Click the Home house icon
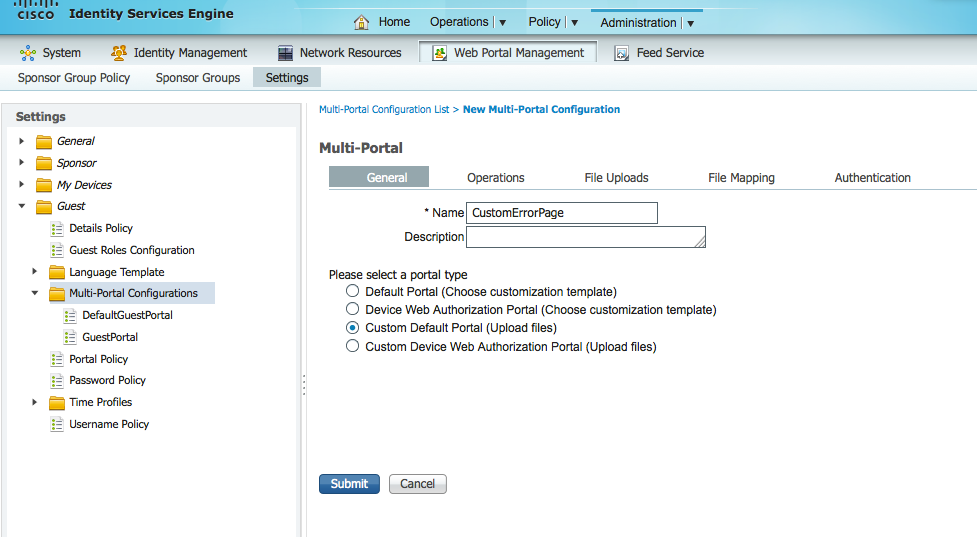Screen dimensions: 977x537 pyautogui.click(x=361, y=22)
